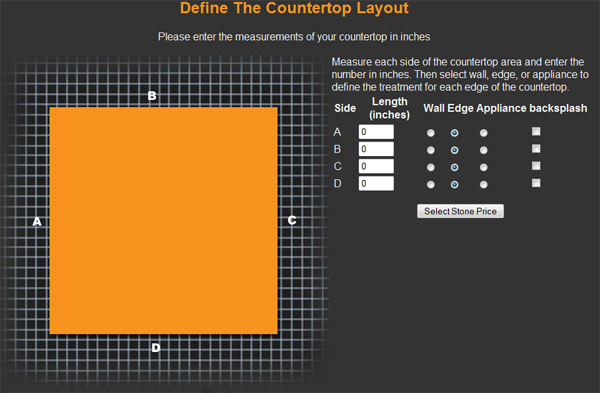Screen dimensions: 600x393
Task: Select Edge radio for side A
Action: coord(454,133)
